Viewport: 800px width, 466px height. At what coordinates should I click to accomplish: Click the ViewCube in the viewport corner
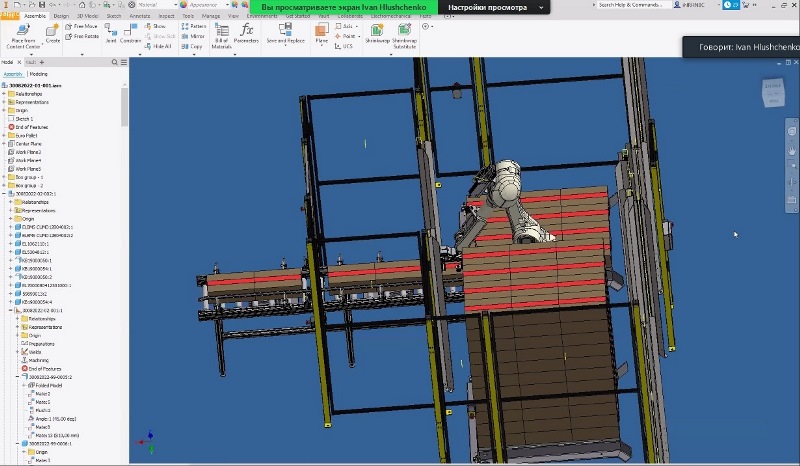tap(774, 92)
